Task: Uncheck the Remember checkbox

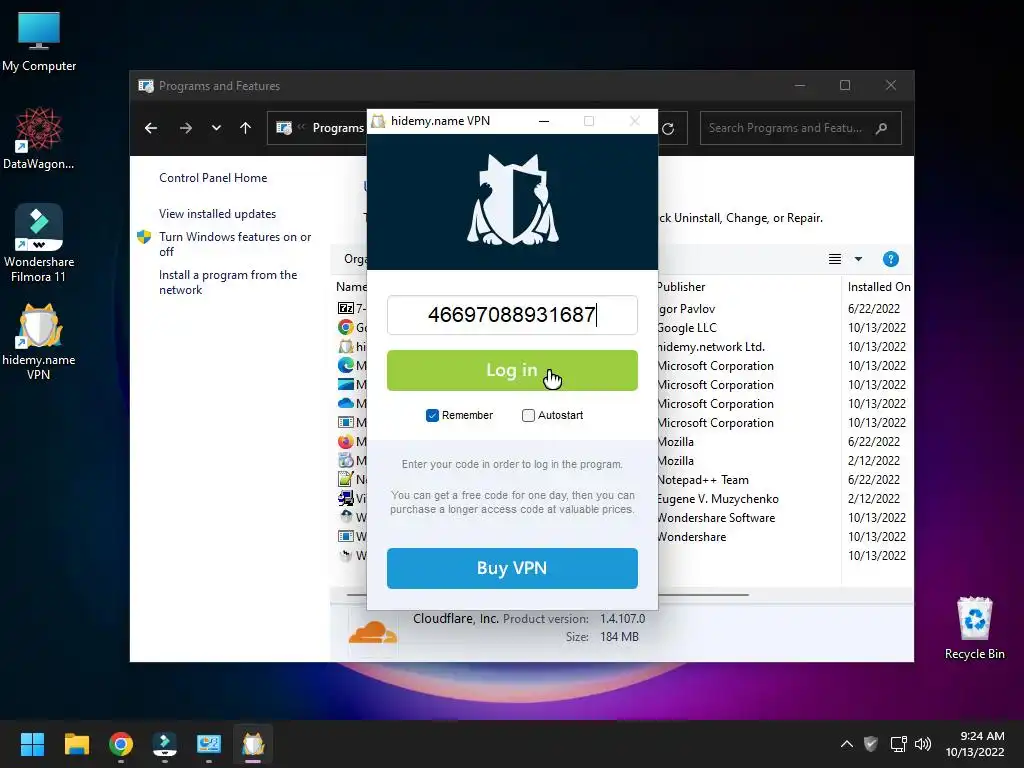Action: click(x=432, y=415)
